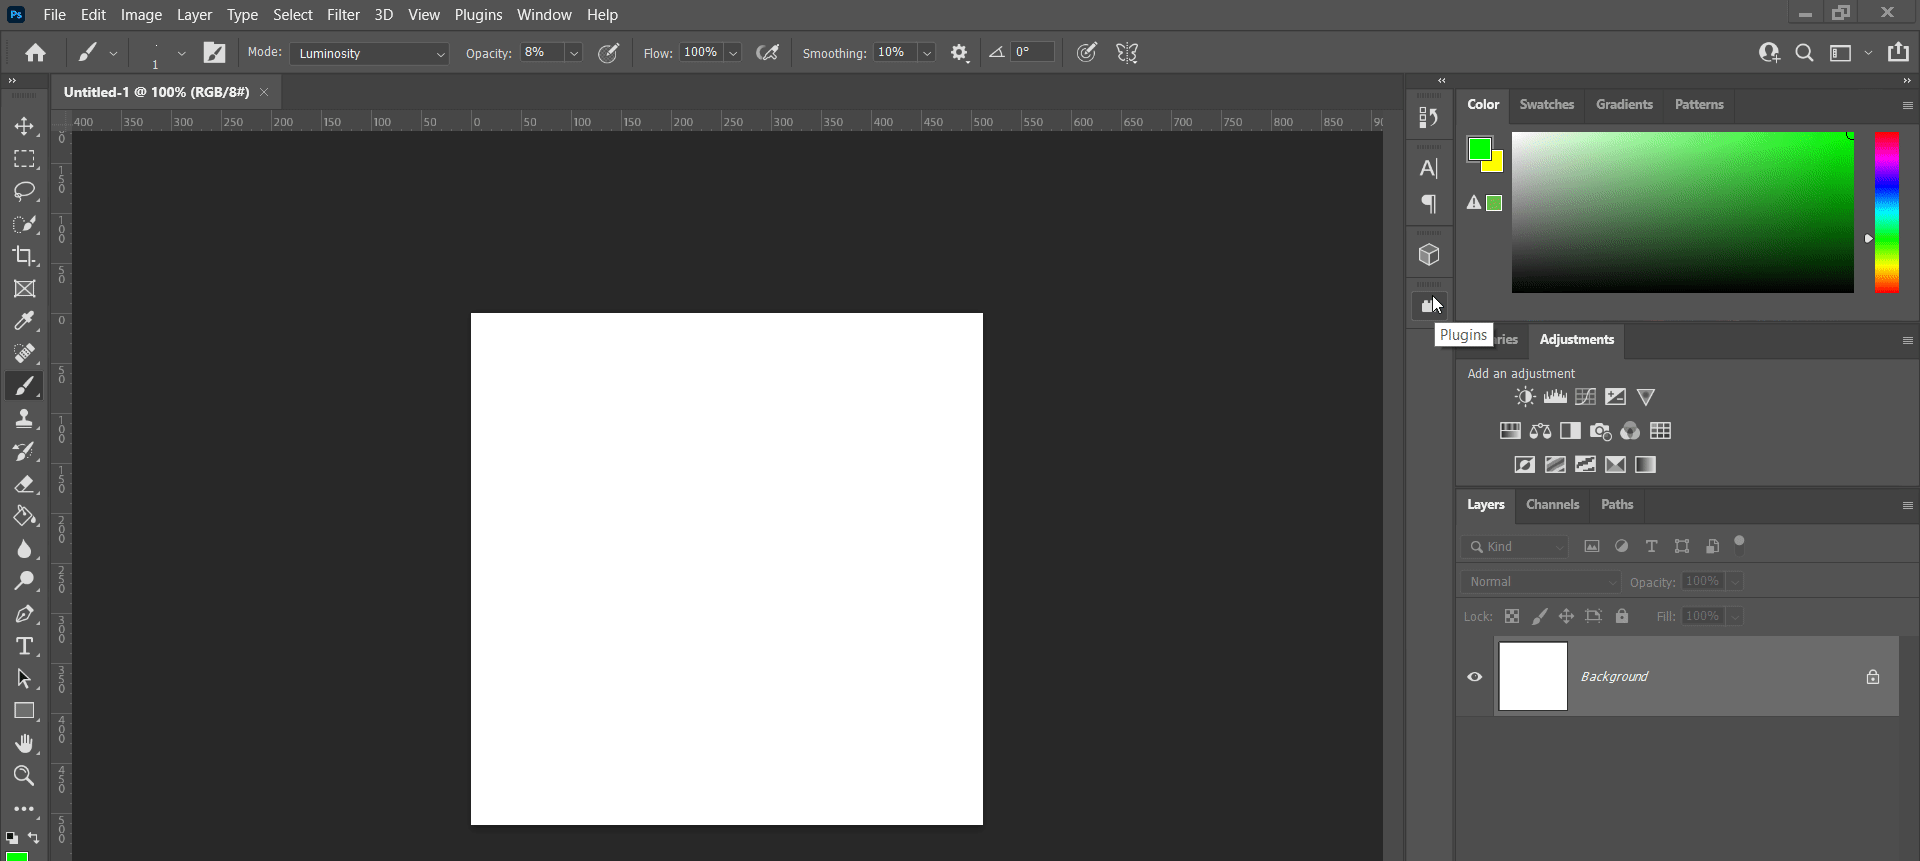The height and width of the screenshot is (861, 1920).
Task: Hide the Background layer visibility
Action: pyautogui.click(x=1474, y=677)
